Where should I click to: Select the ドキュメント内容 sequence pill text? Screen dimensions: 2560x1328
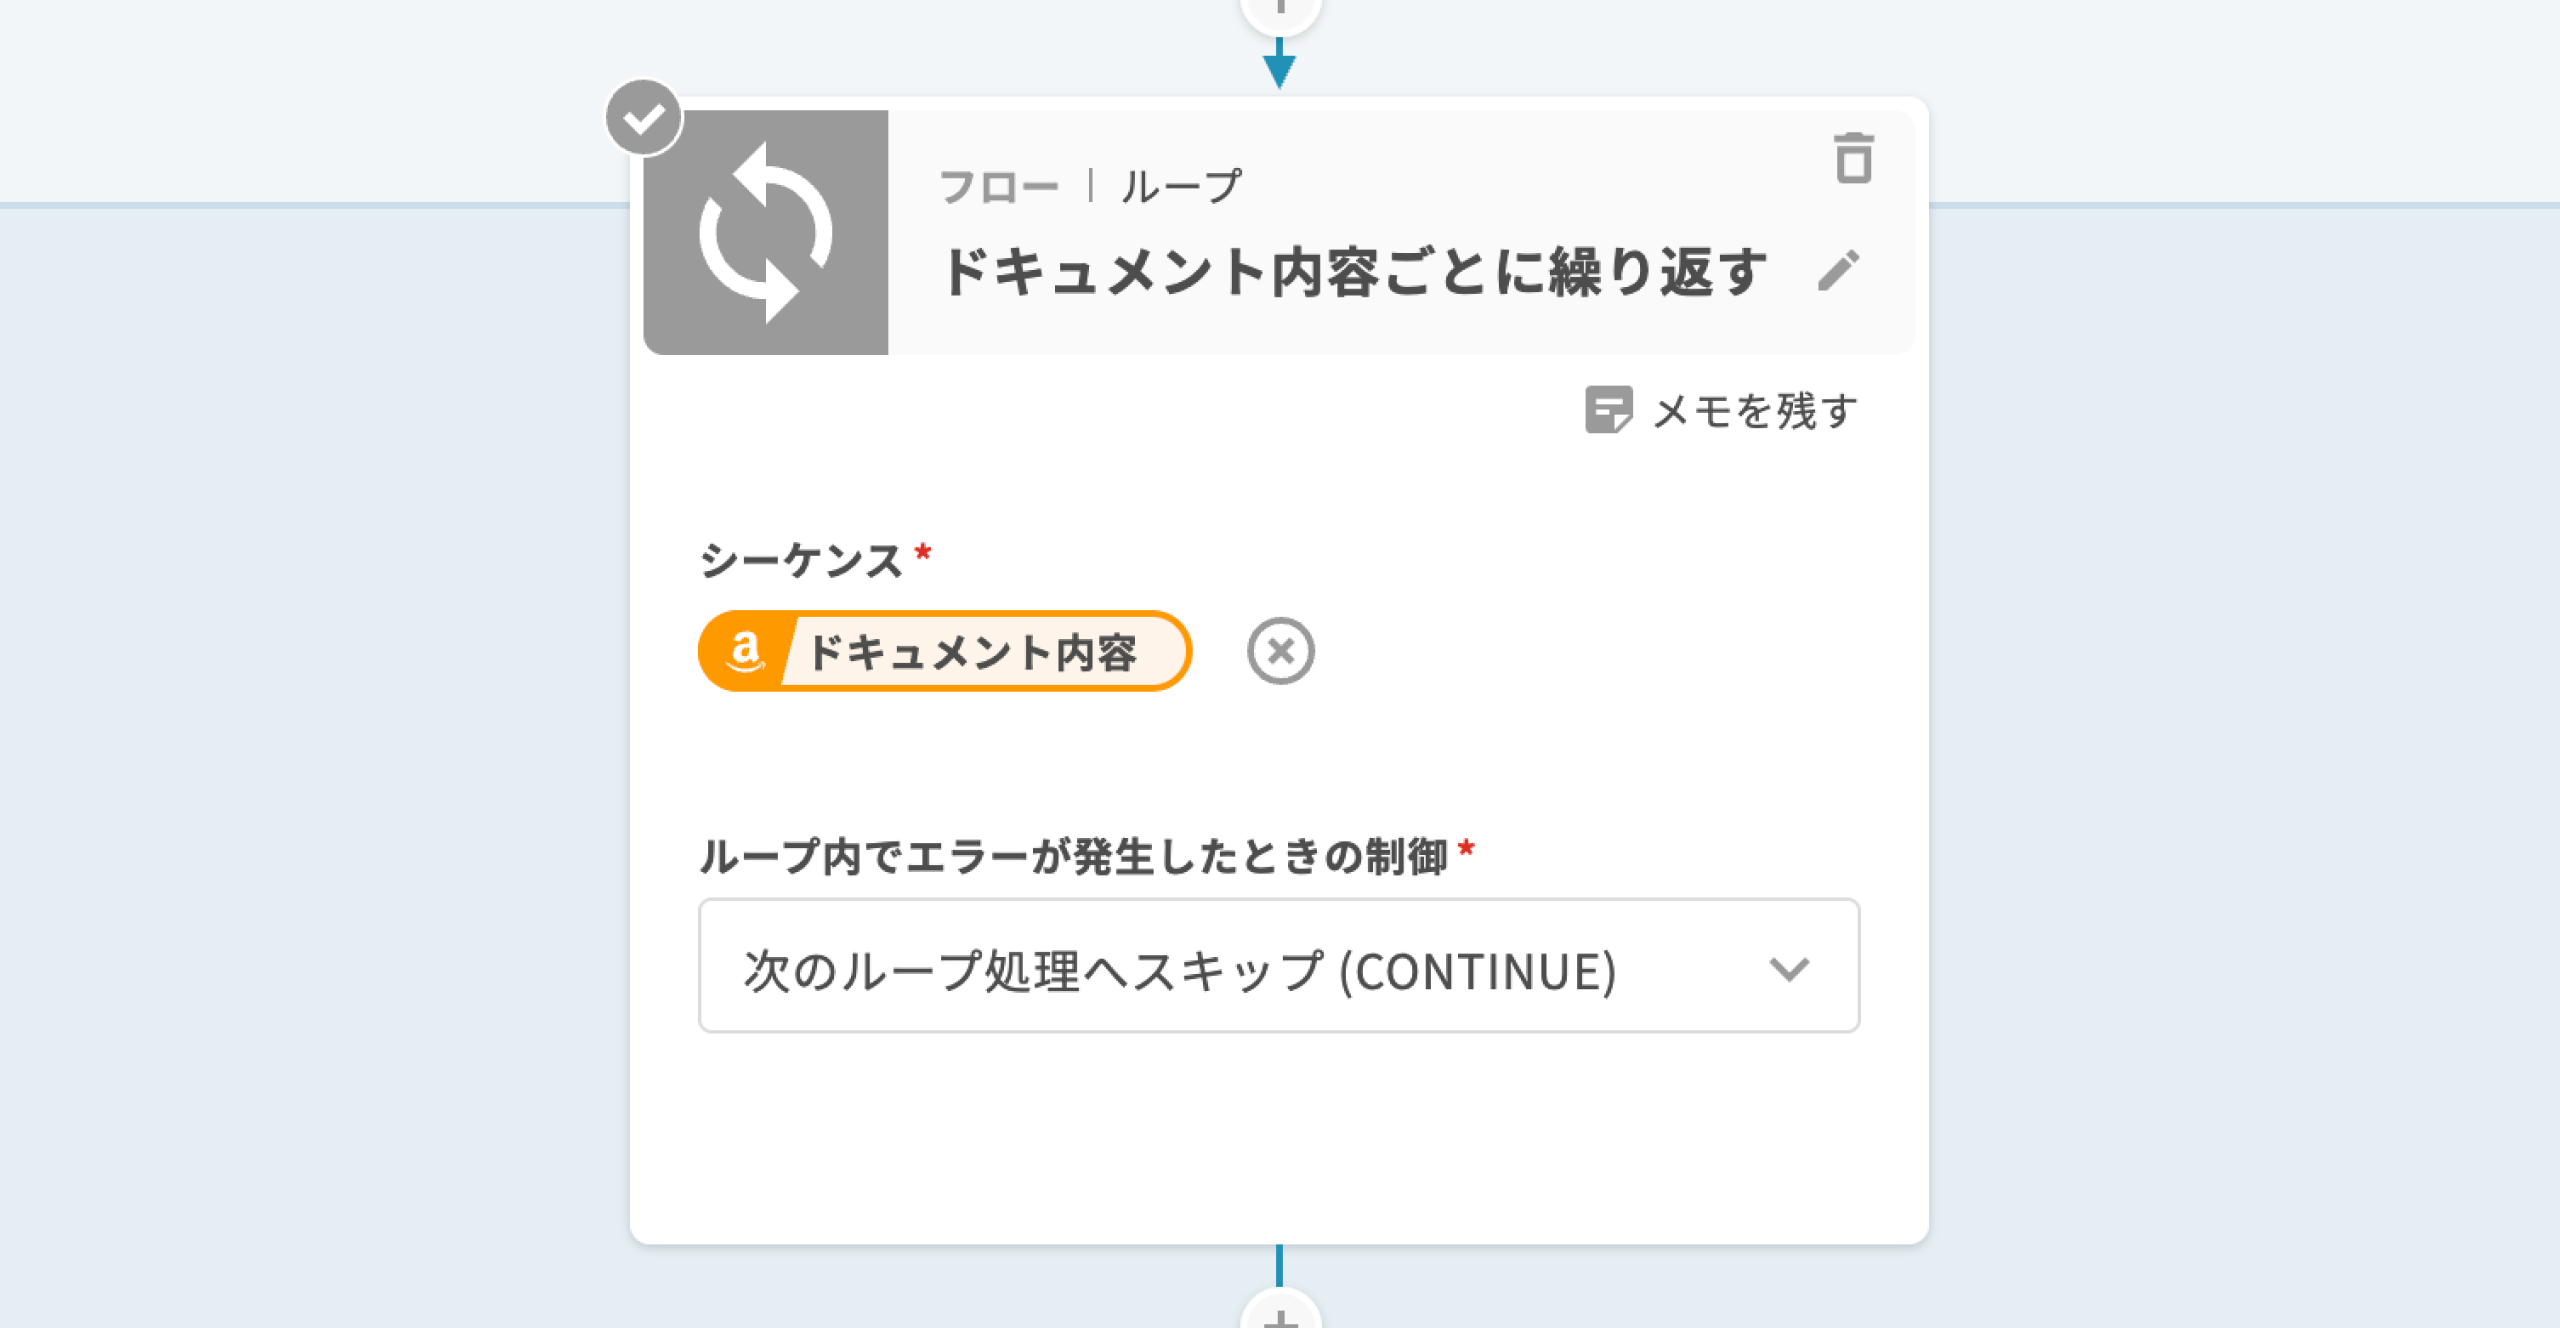click(972, 653)
